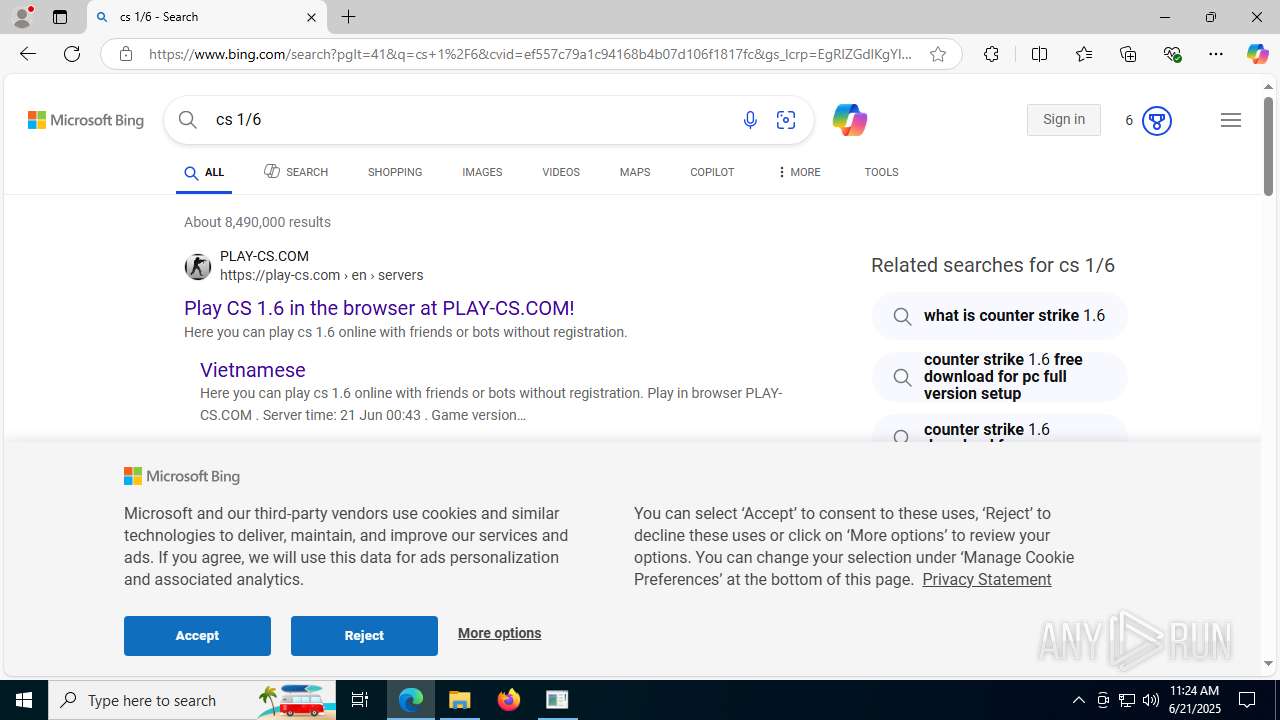
Task: Open the Favorites list icon
Action: point(1084,54)
